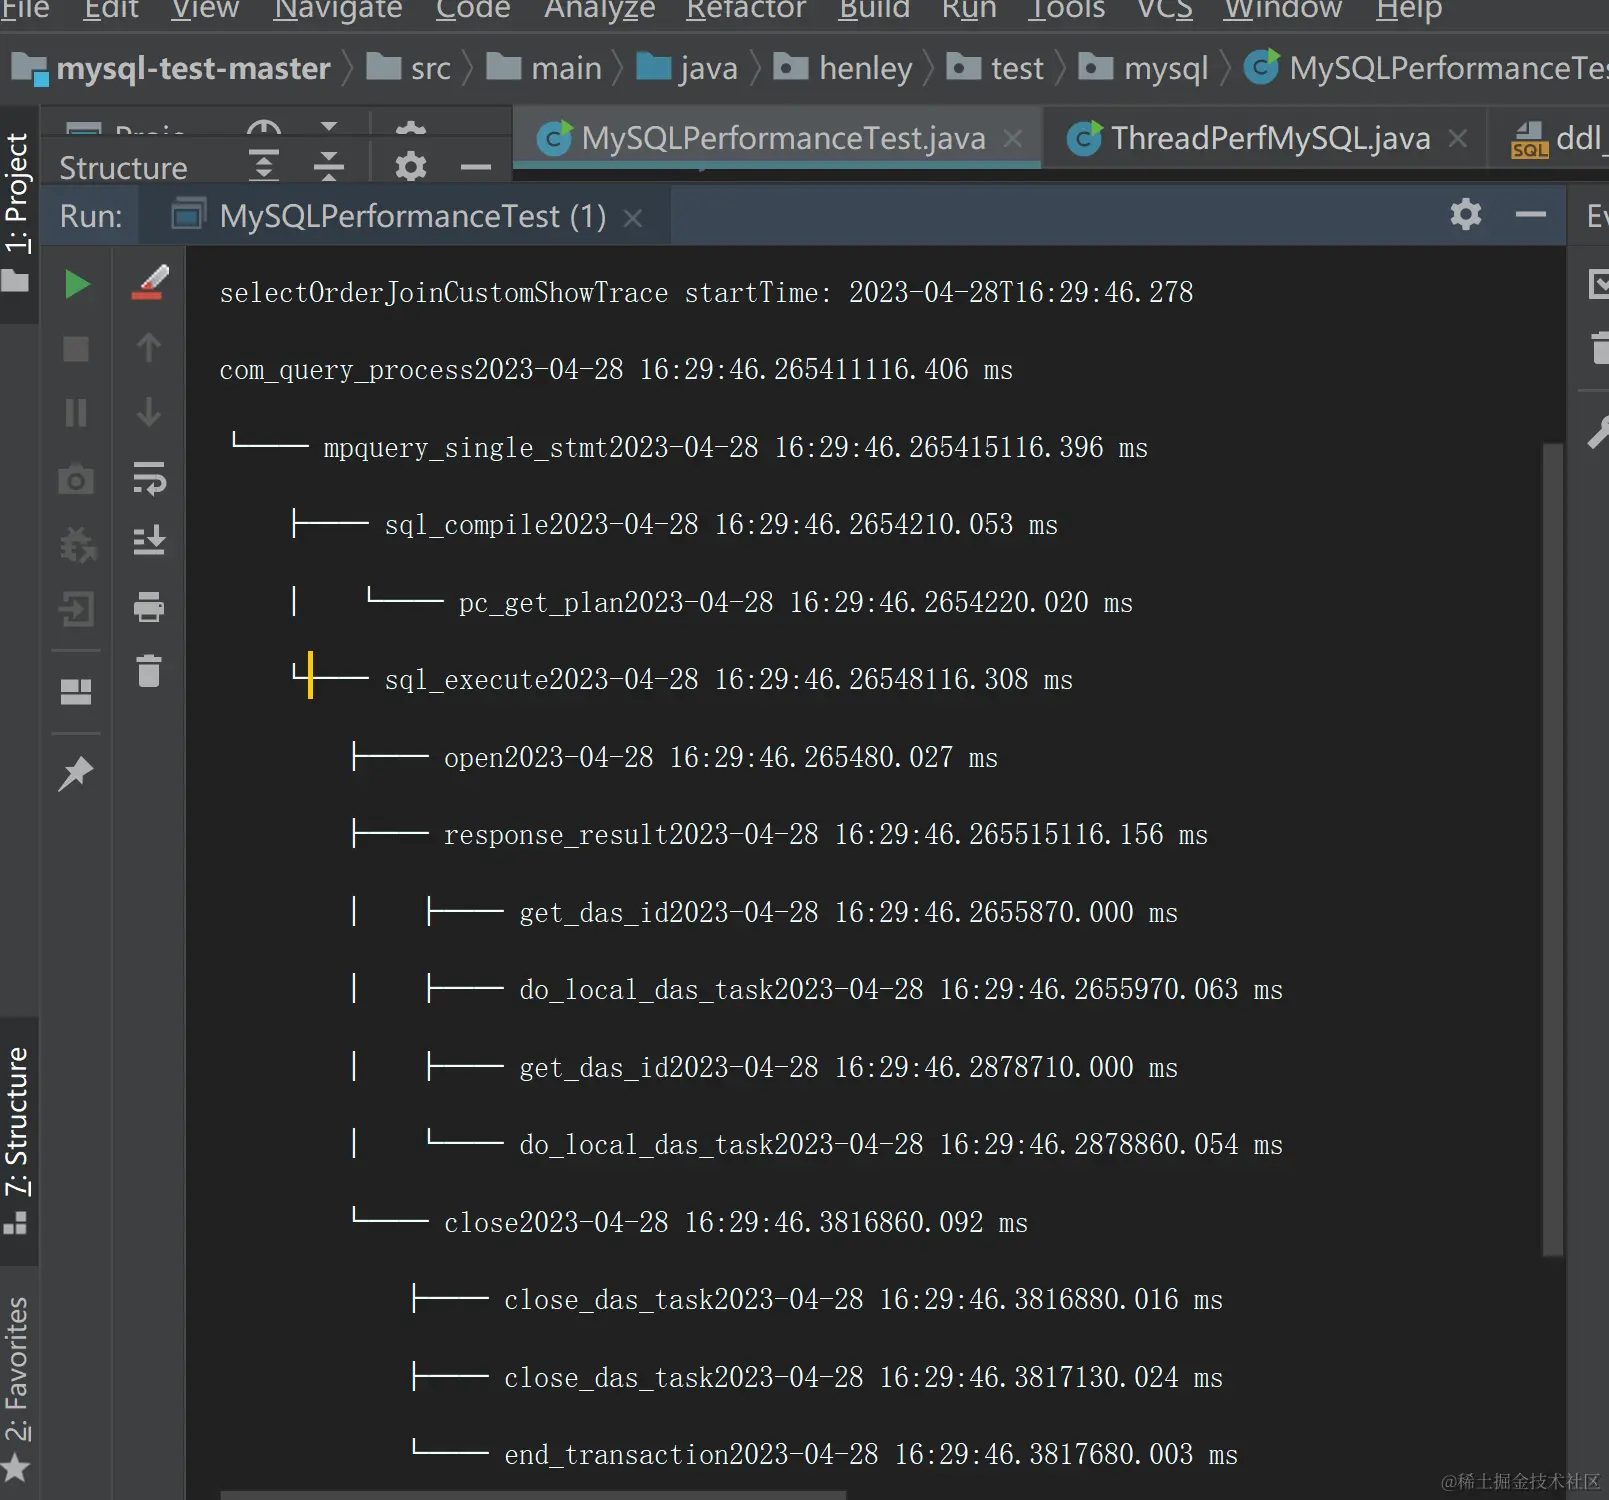Rerun MySQLPerformanceTest with the green play icon

[x=76, y=285]
